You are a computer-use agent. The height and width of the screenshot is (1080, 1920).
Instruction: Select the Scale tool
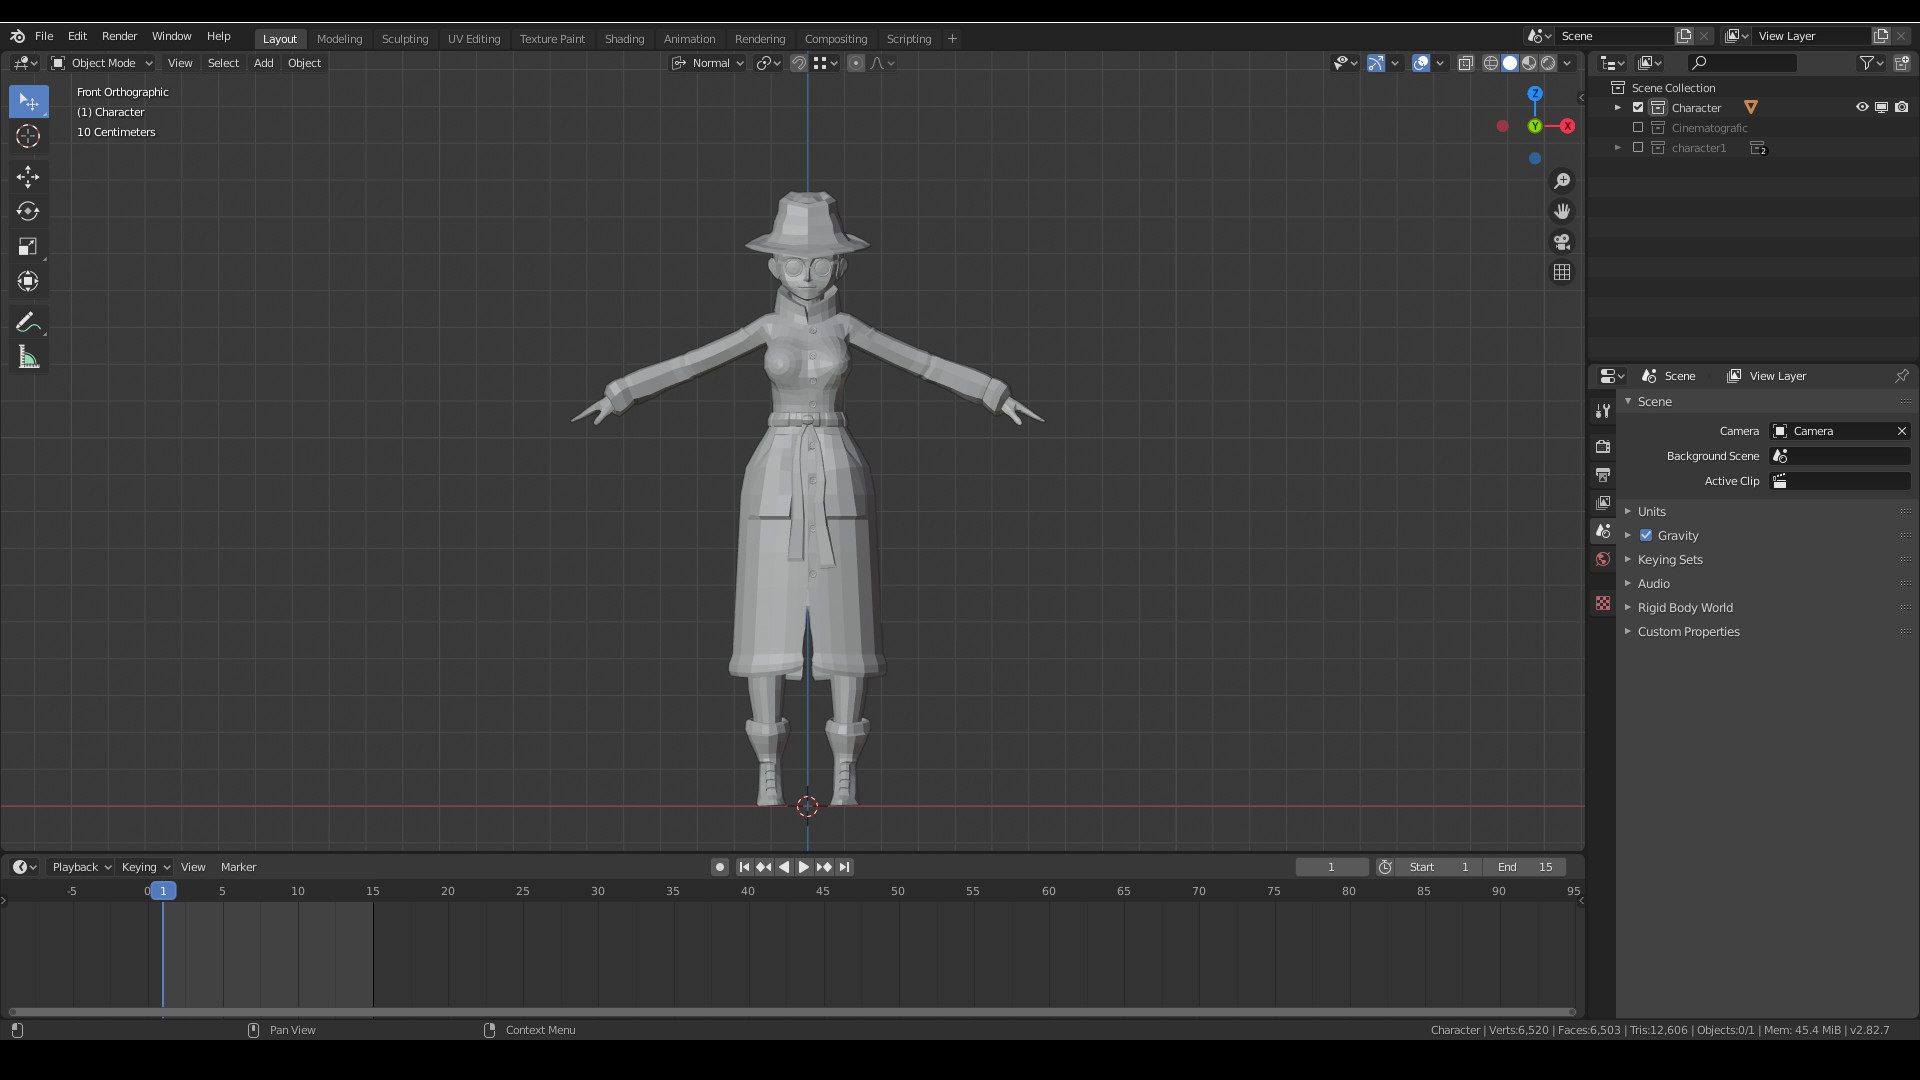tap(28, 246)
